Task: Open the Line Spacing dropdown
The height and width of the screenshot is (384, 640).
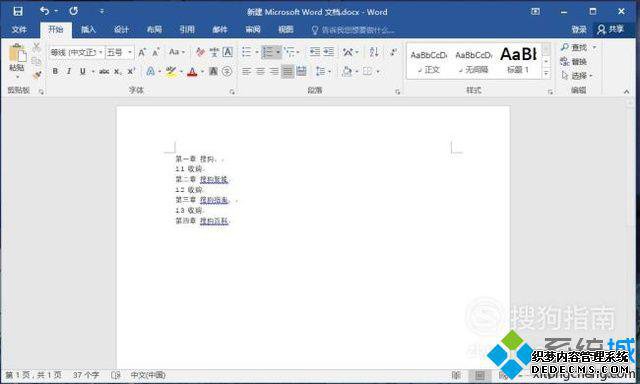Action: click(323, 71)
